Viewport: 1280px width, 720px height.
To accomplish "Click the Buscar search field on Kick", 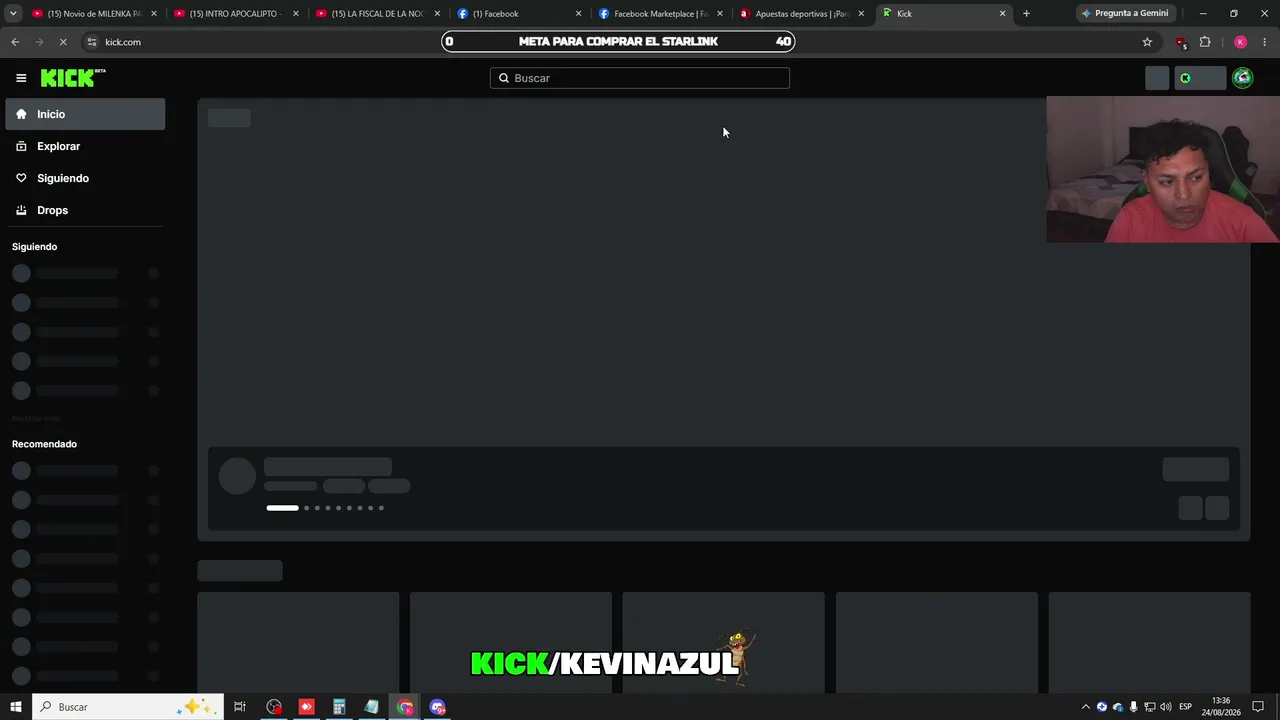I will pyautogui.click(x=640, y=78).
